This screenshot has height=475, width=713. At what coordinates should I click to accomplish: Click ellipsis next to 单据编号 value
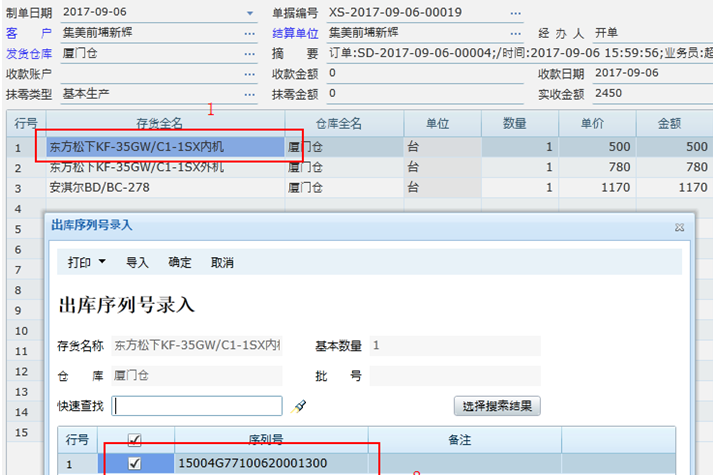tap(516, 13)
